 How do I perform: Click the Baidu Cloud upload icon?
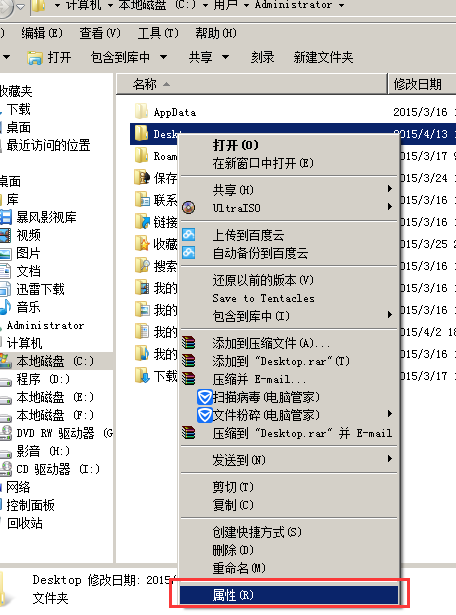coord(189,235)
